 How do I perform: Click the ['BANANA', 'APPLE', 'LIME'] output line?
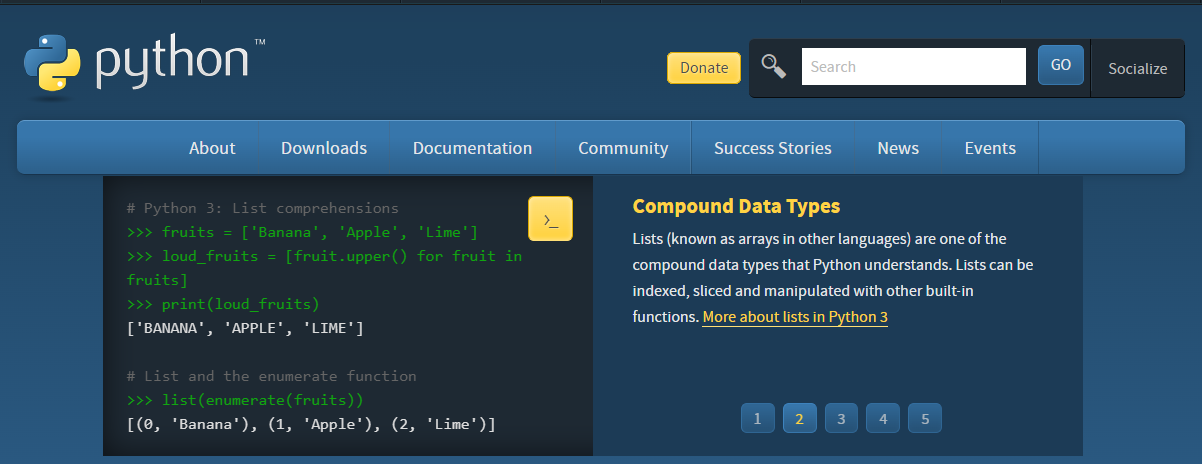(x=245, y=328)
